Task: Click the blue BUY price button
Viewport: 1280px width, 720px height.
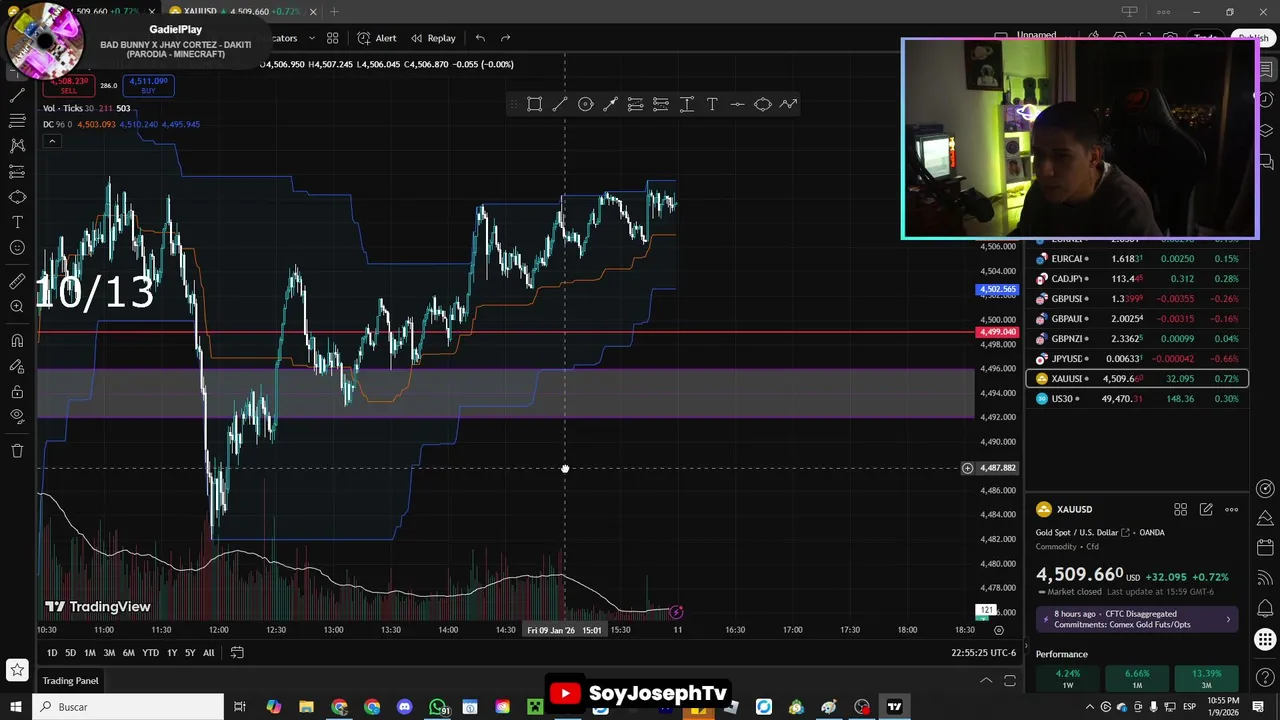Action: click(148, 86)
